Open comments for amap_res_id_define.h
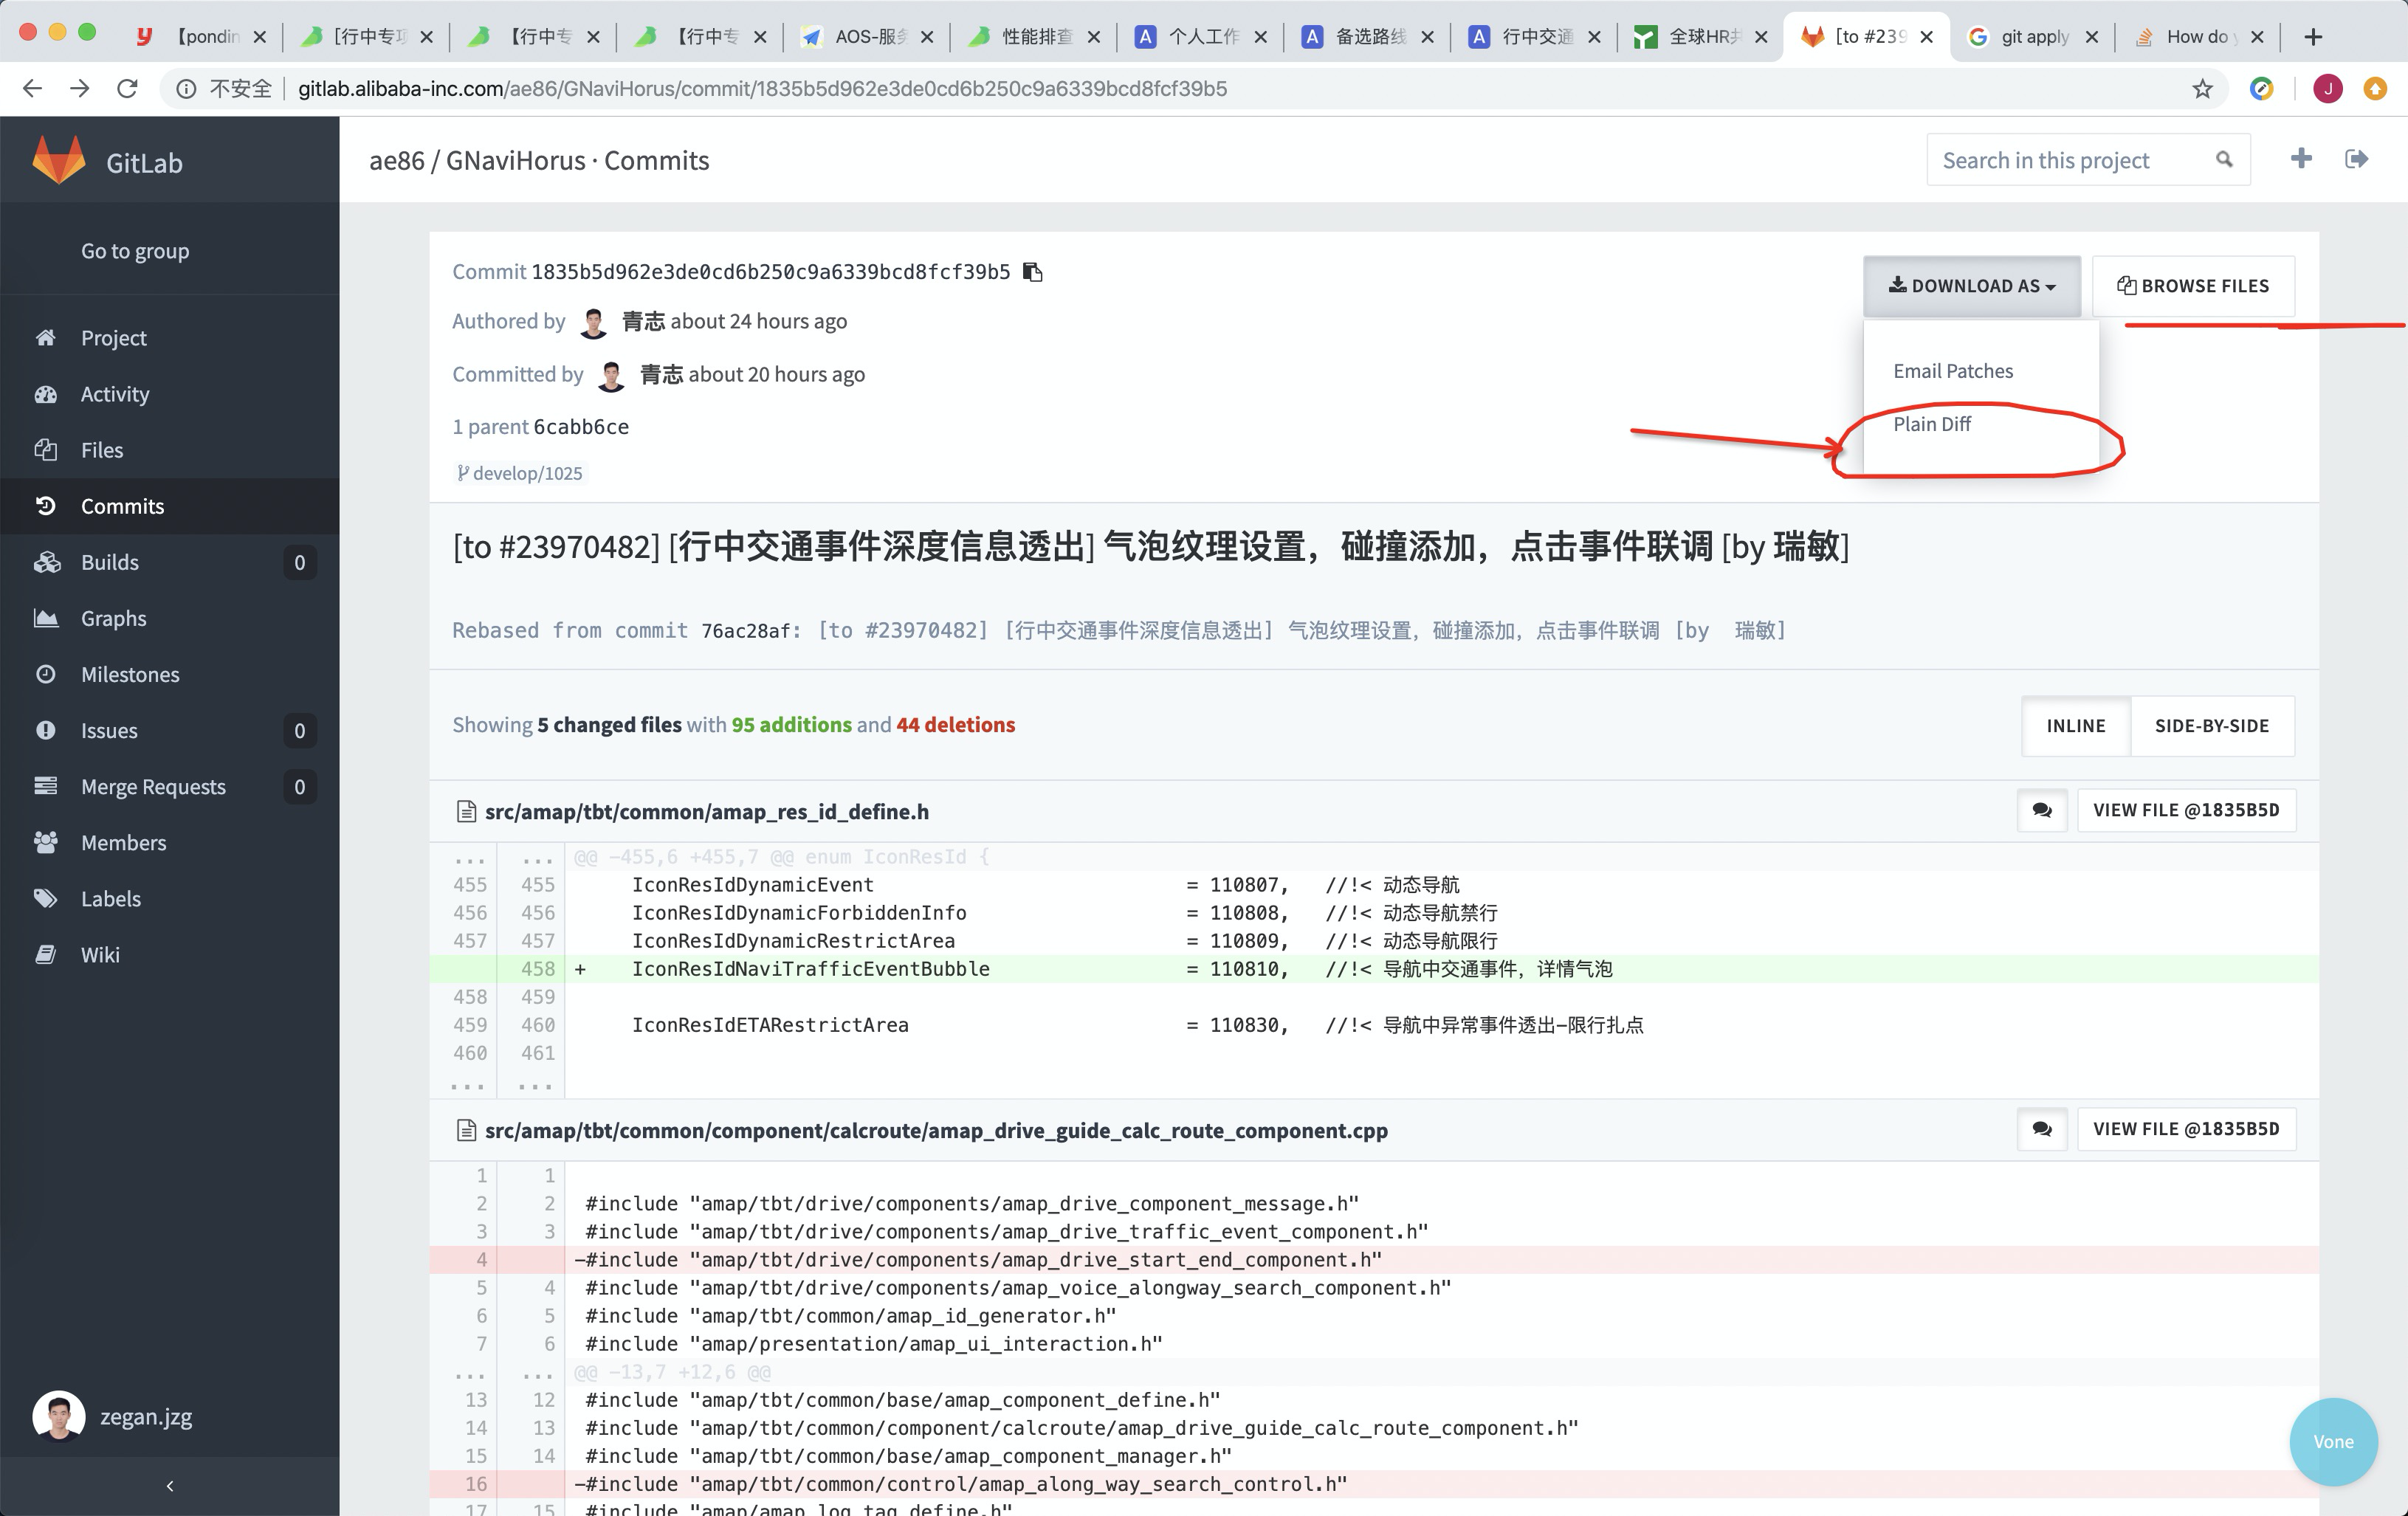Image resolution: width=2408 pixels, height=1516 pixels. [x=2042, y=810]
